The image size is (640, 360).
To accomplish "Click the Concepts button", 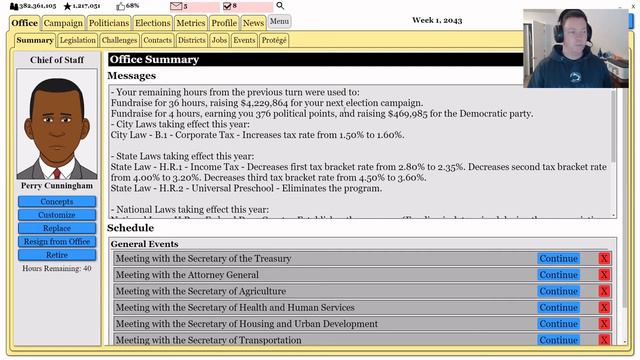I will pyautogui.click(x=57, y=202).
